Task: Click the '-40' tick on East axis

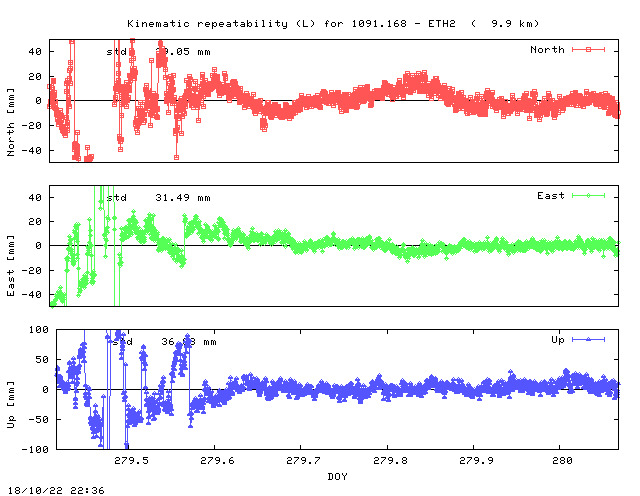Action: [31, 294]
